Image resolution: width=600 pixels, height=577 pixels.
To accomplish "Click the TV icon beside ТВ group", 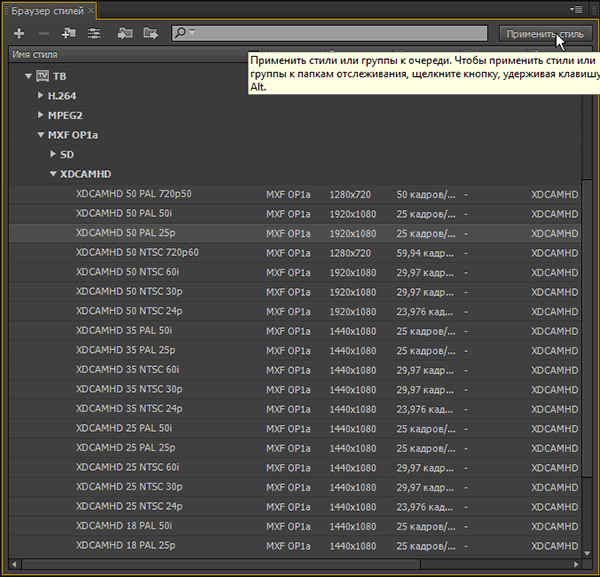I will (42, 76).
